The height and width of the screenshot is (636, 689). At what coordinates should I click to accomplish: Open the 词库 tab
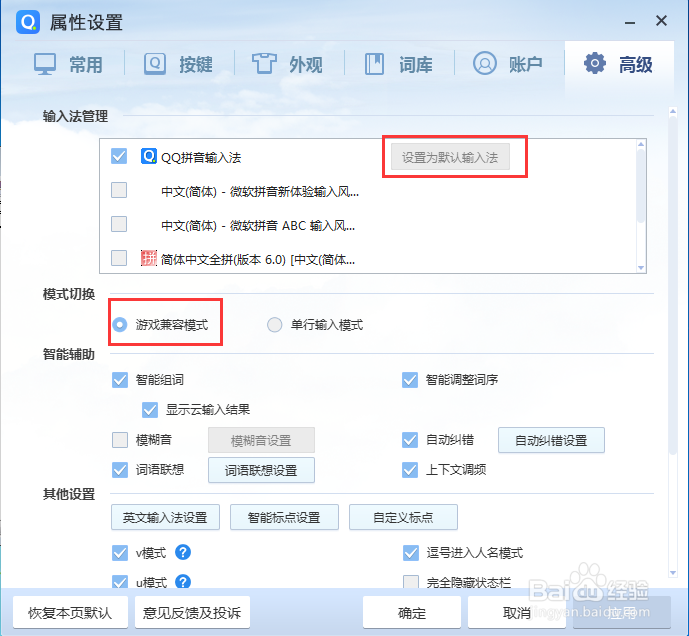click(x=399, y=64)
